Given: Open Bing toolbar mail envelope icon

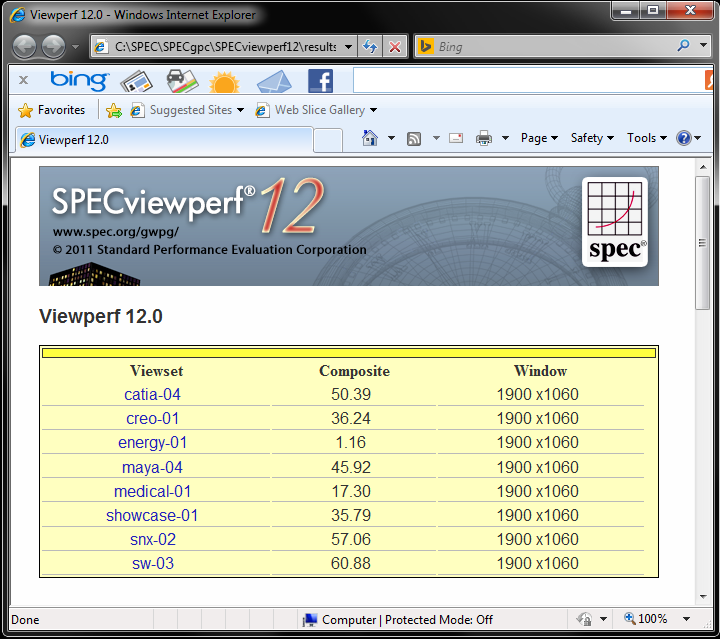Looking at the screenshot, I should tap(274, 82).
